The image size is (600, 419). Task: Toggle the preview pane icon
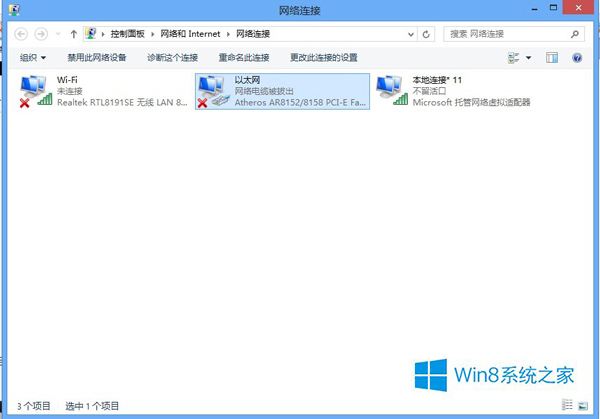tap(552, 58)
